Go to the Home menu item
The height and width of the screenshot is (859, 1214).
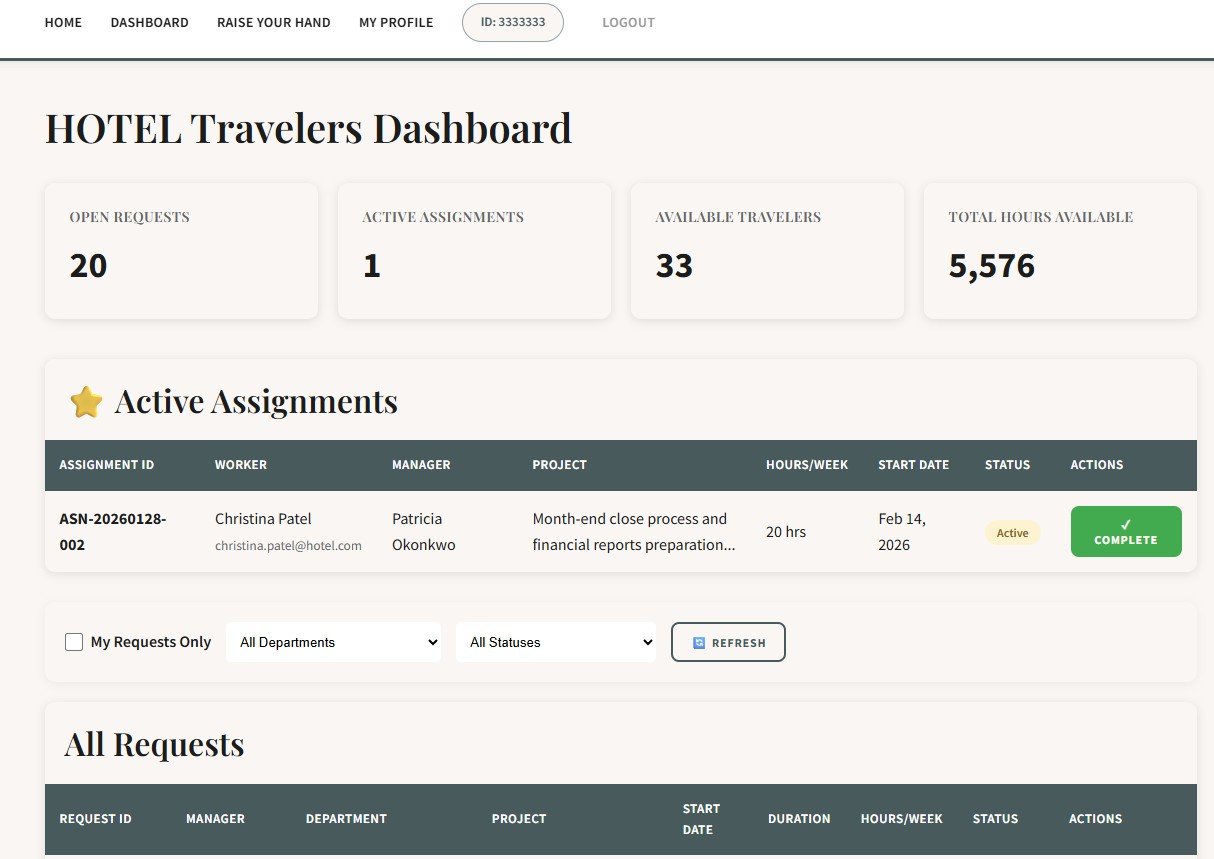[63, 22]
